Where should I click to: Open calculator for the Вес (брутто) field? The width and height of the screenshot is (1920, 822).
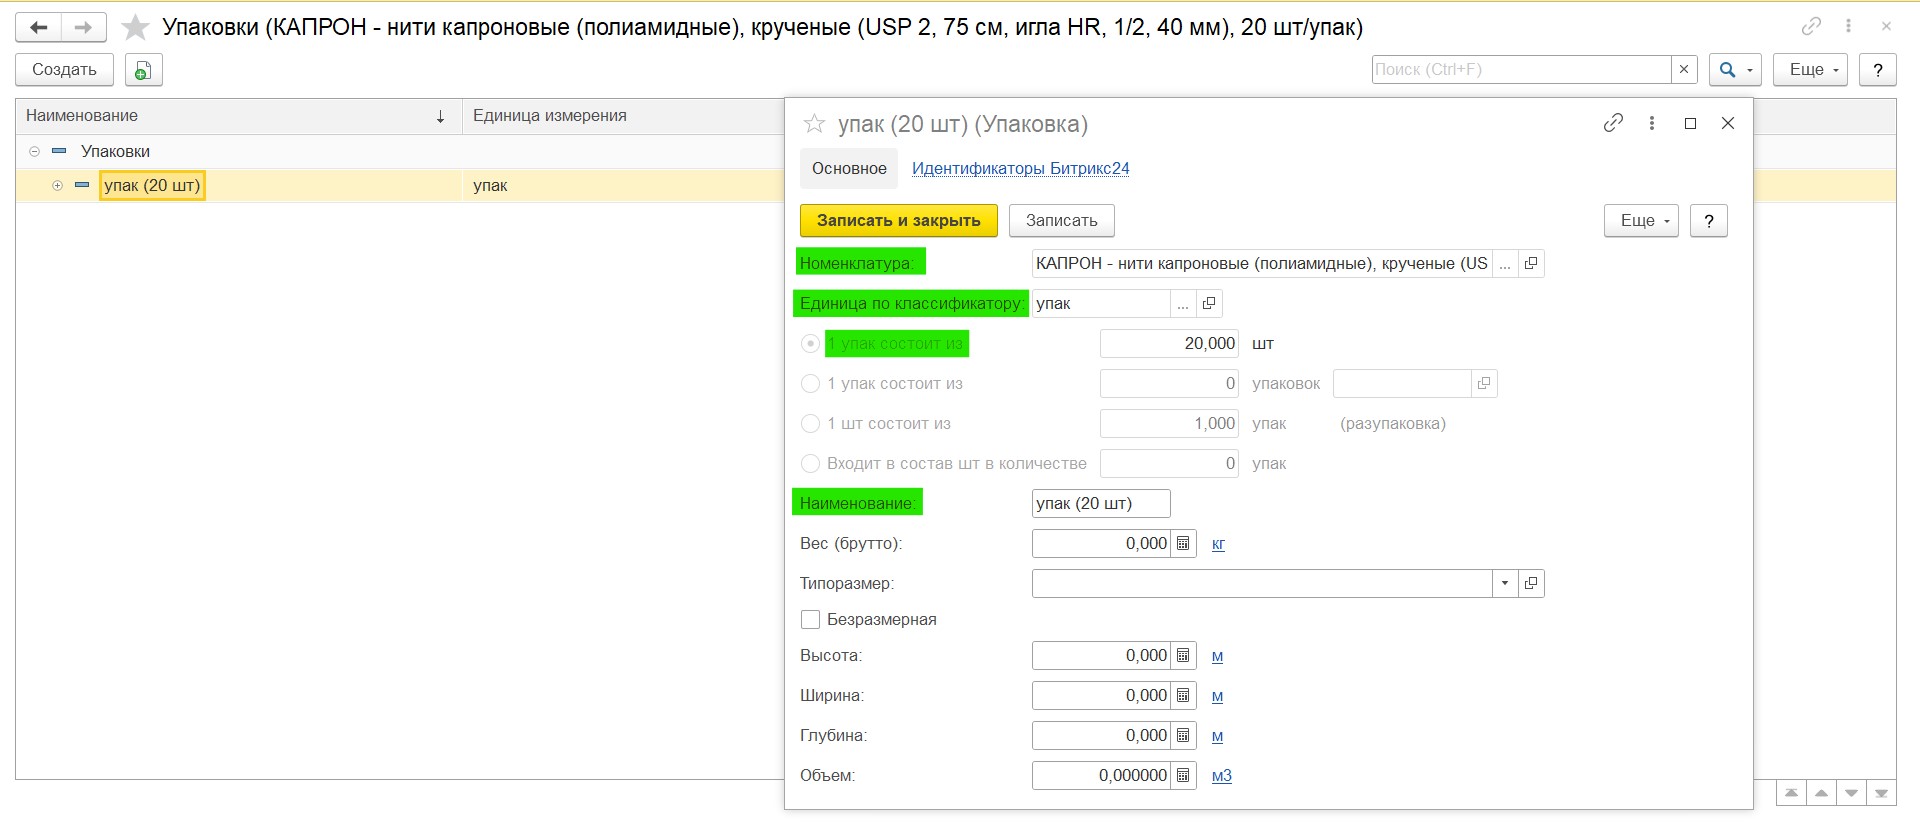1183,543
